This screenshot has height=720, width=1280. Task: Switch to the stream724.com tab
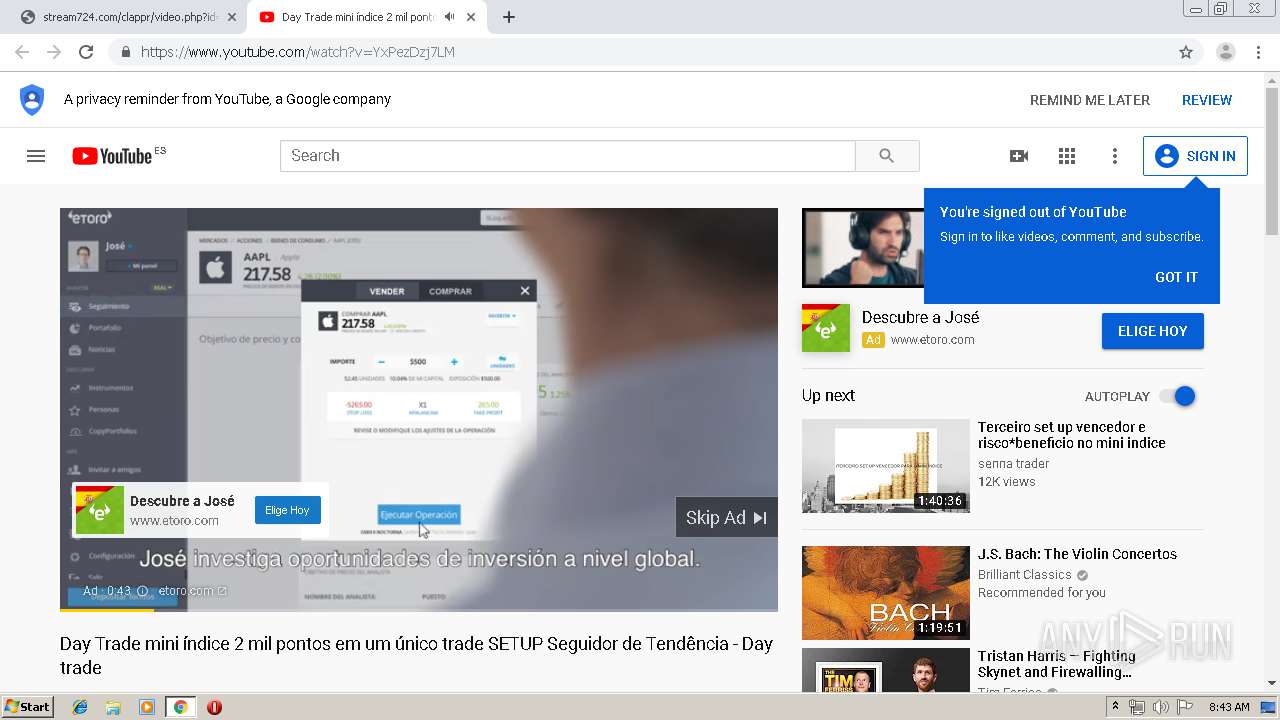pyautogui.click(x=131, y=17)
